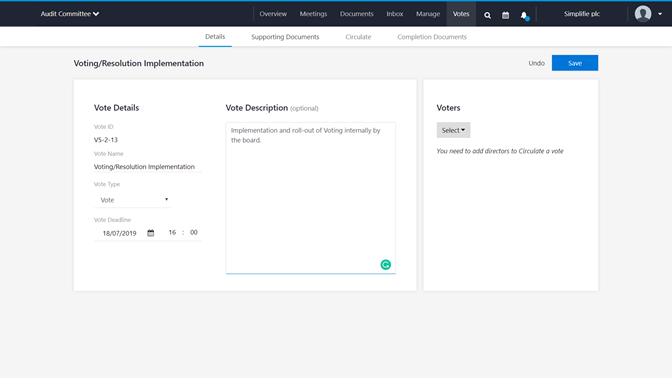672x378 pixels.
Task: Click the Simplifie plc company name
Action: (x=582, y=14)
